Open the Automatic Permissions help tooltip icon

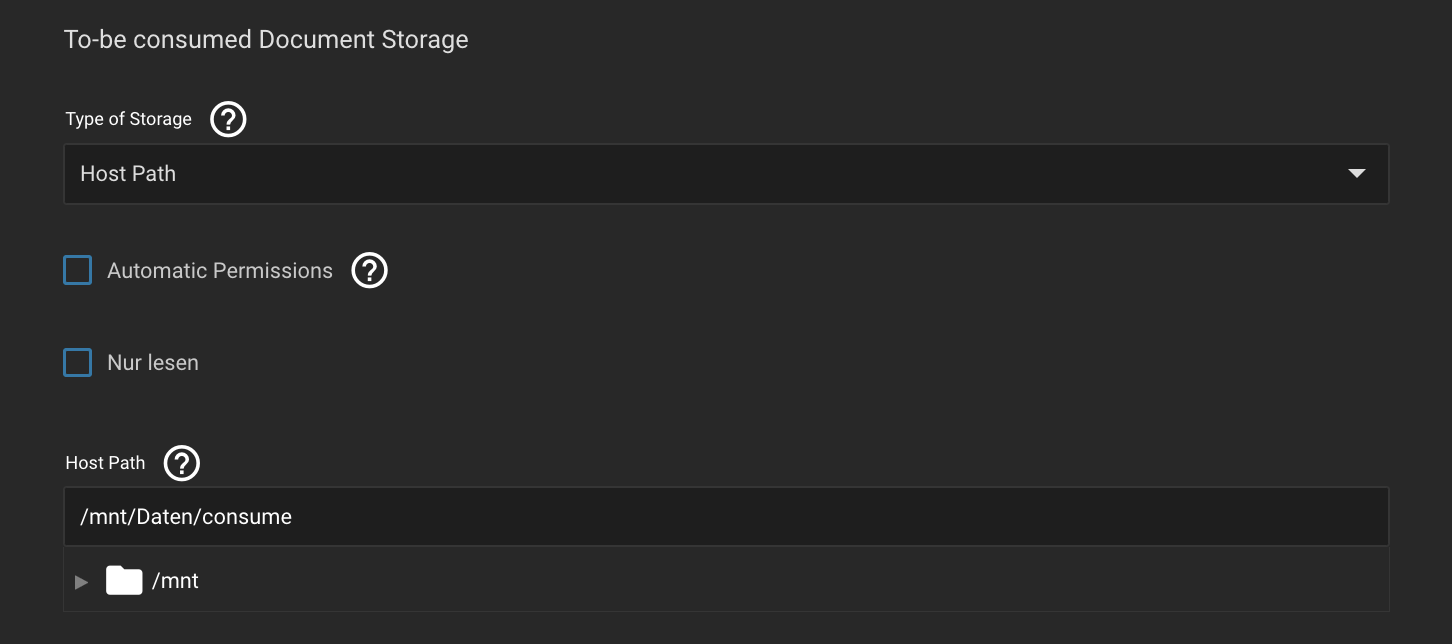click(369, 270)
